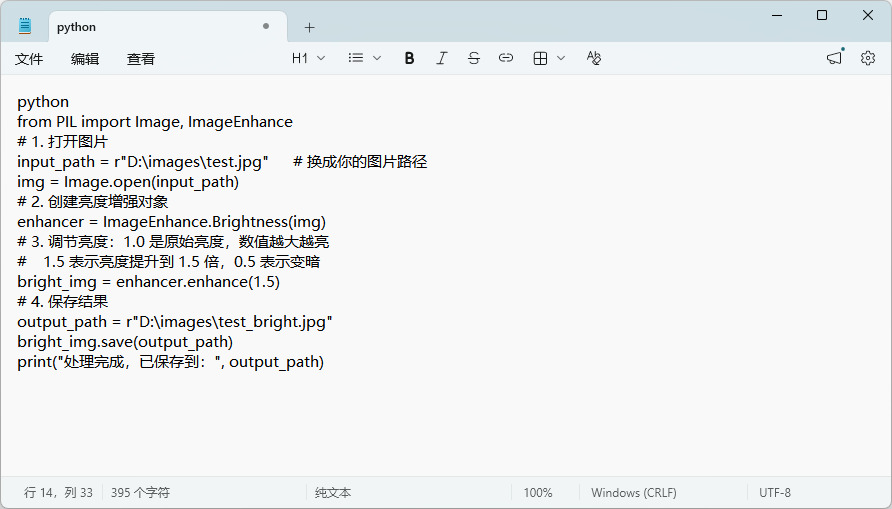Click line 'bright_img.save(output_path)'

tap(125, 342)
